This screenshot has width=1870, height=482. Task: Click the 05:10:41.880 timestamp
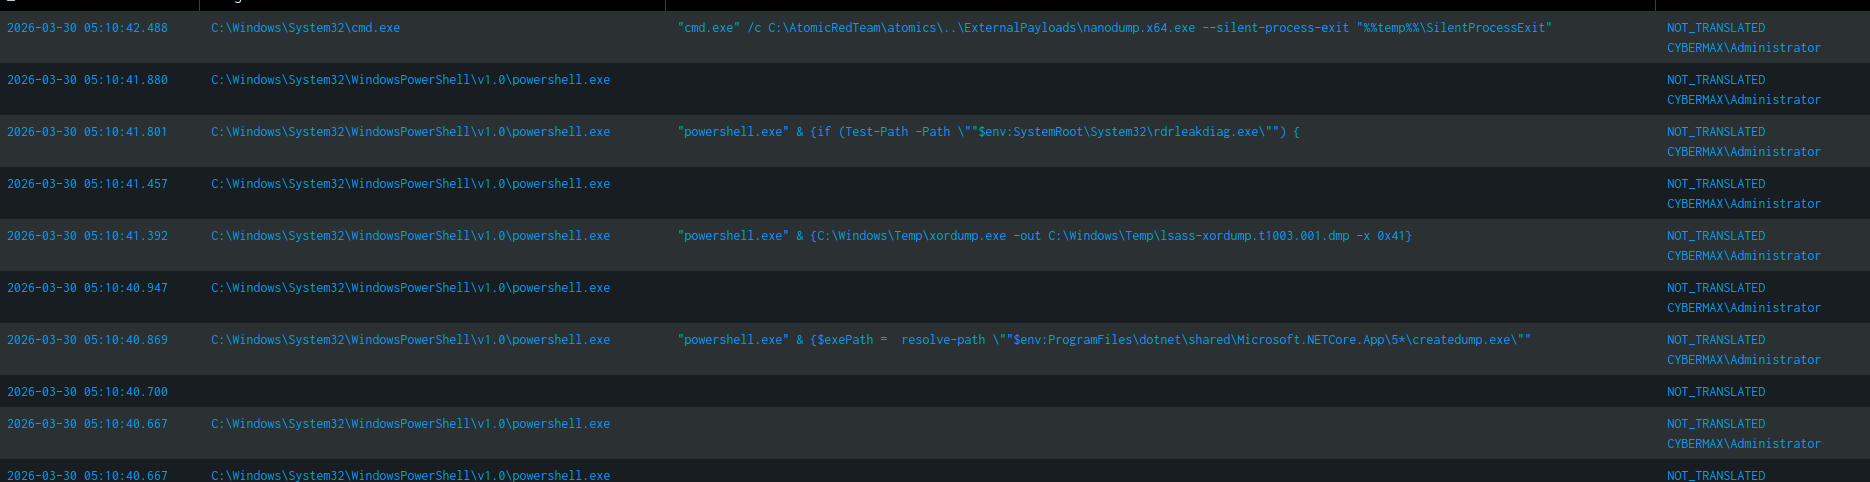[x=87, y=80]
